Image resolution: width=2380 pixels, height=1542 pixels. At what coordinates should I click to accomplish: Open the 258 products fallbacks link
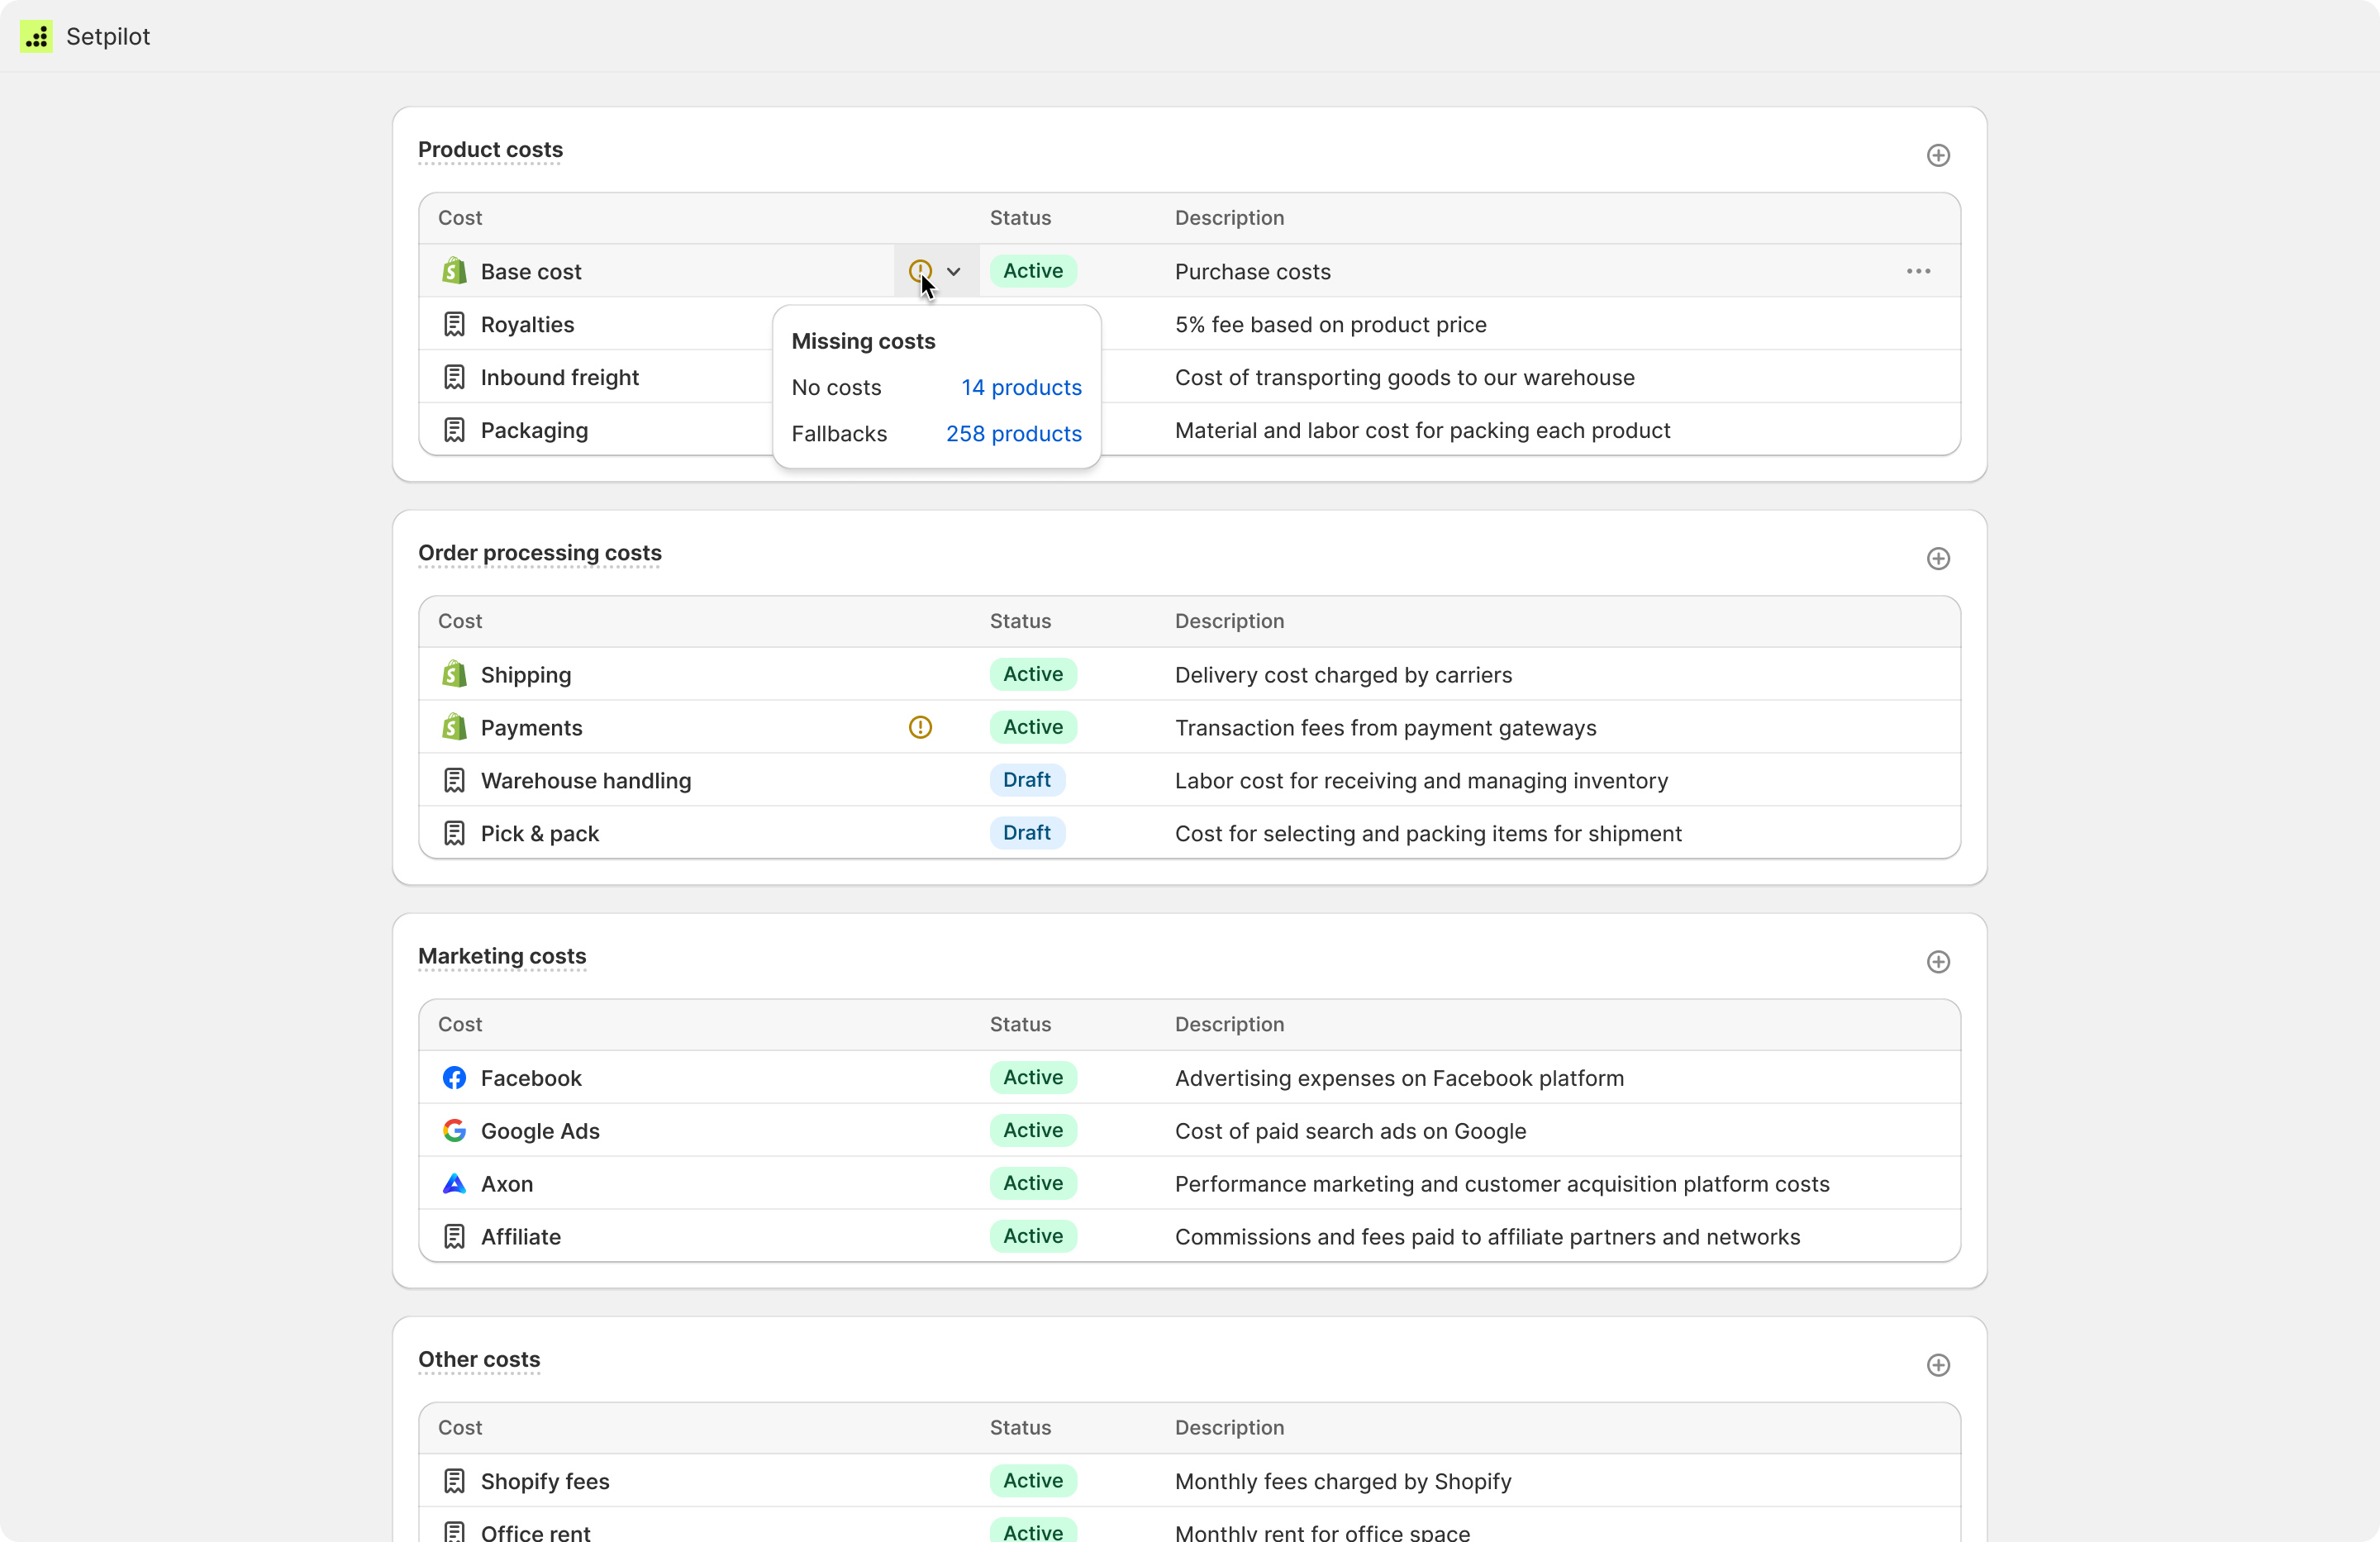click(x=1013, y=433)
